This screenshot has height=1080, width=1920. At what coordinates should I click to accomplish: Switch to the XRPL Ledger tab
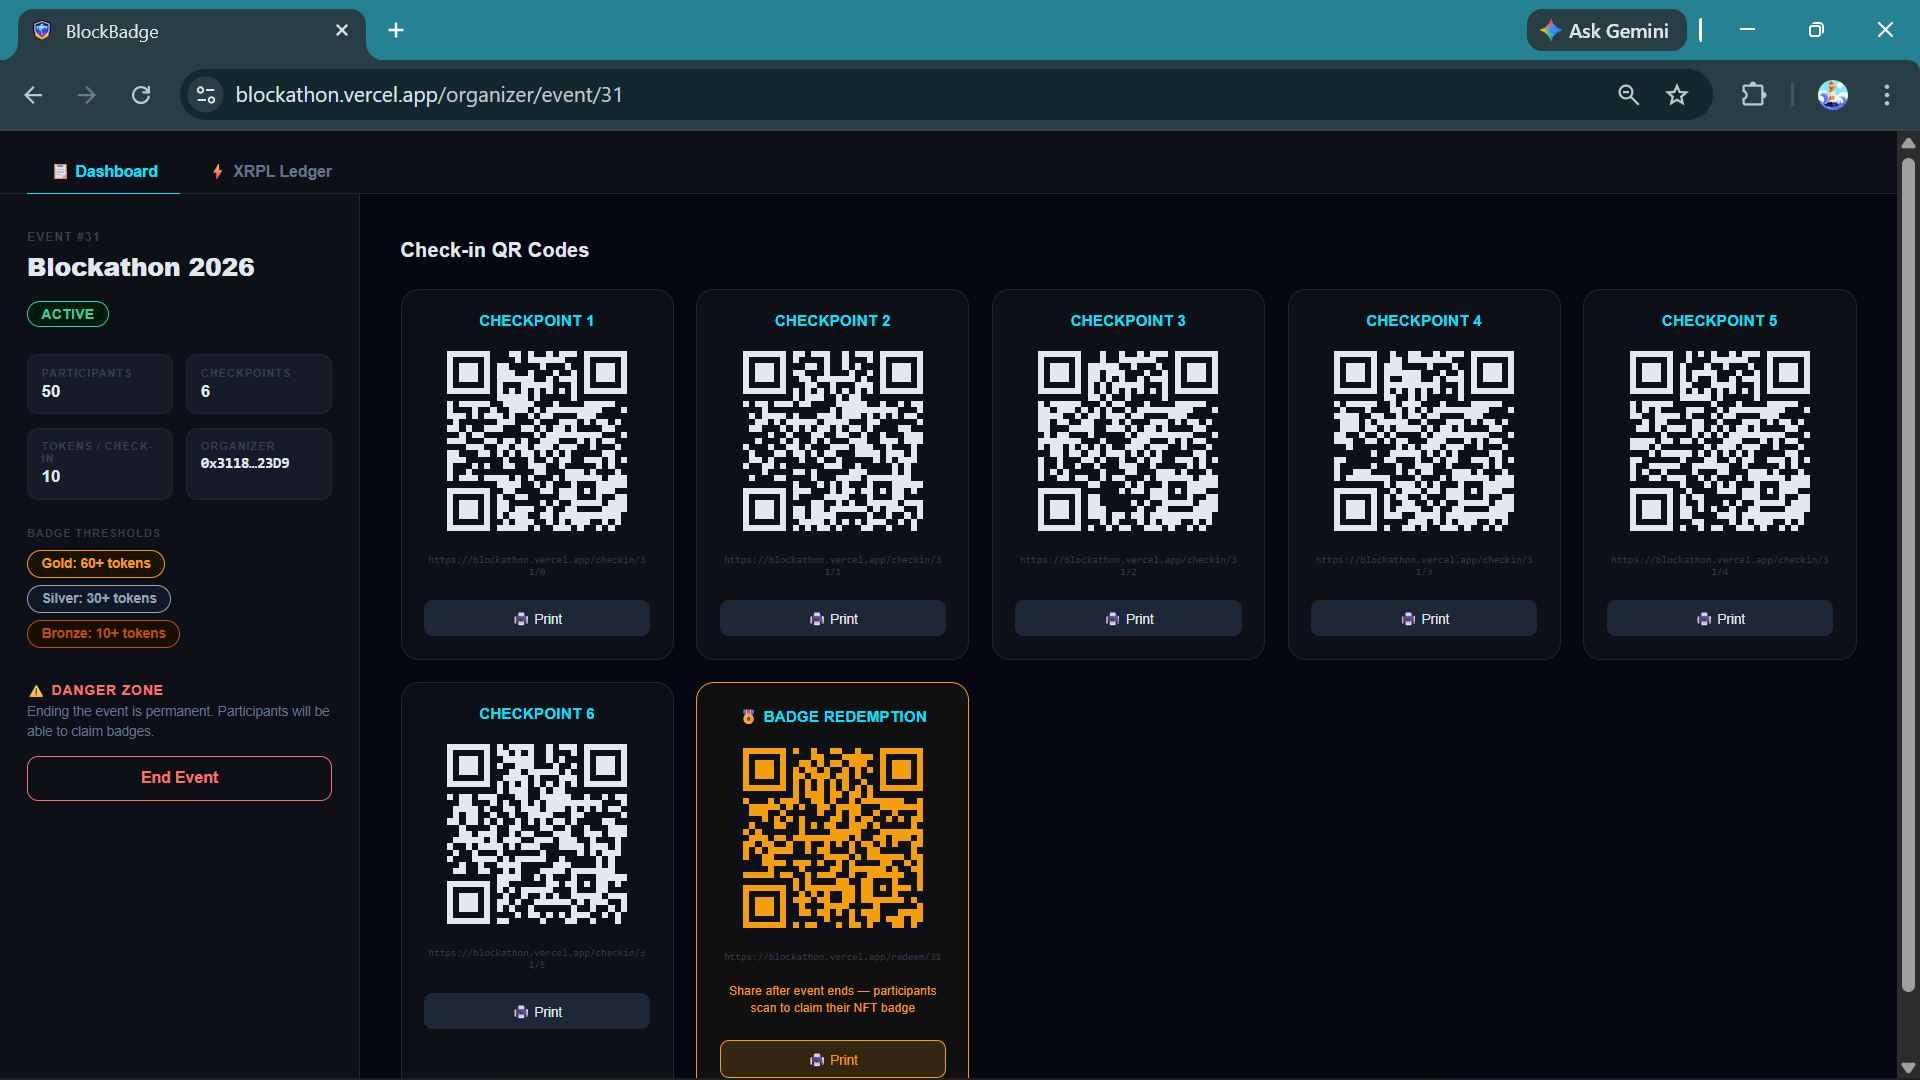tap(271, 171)
